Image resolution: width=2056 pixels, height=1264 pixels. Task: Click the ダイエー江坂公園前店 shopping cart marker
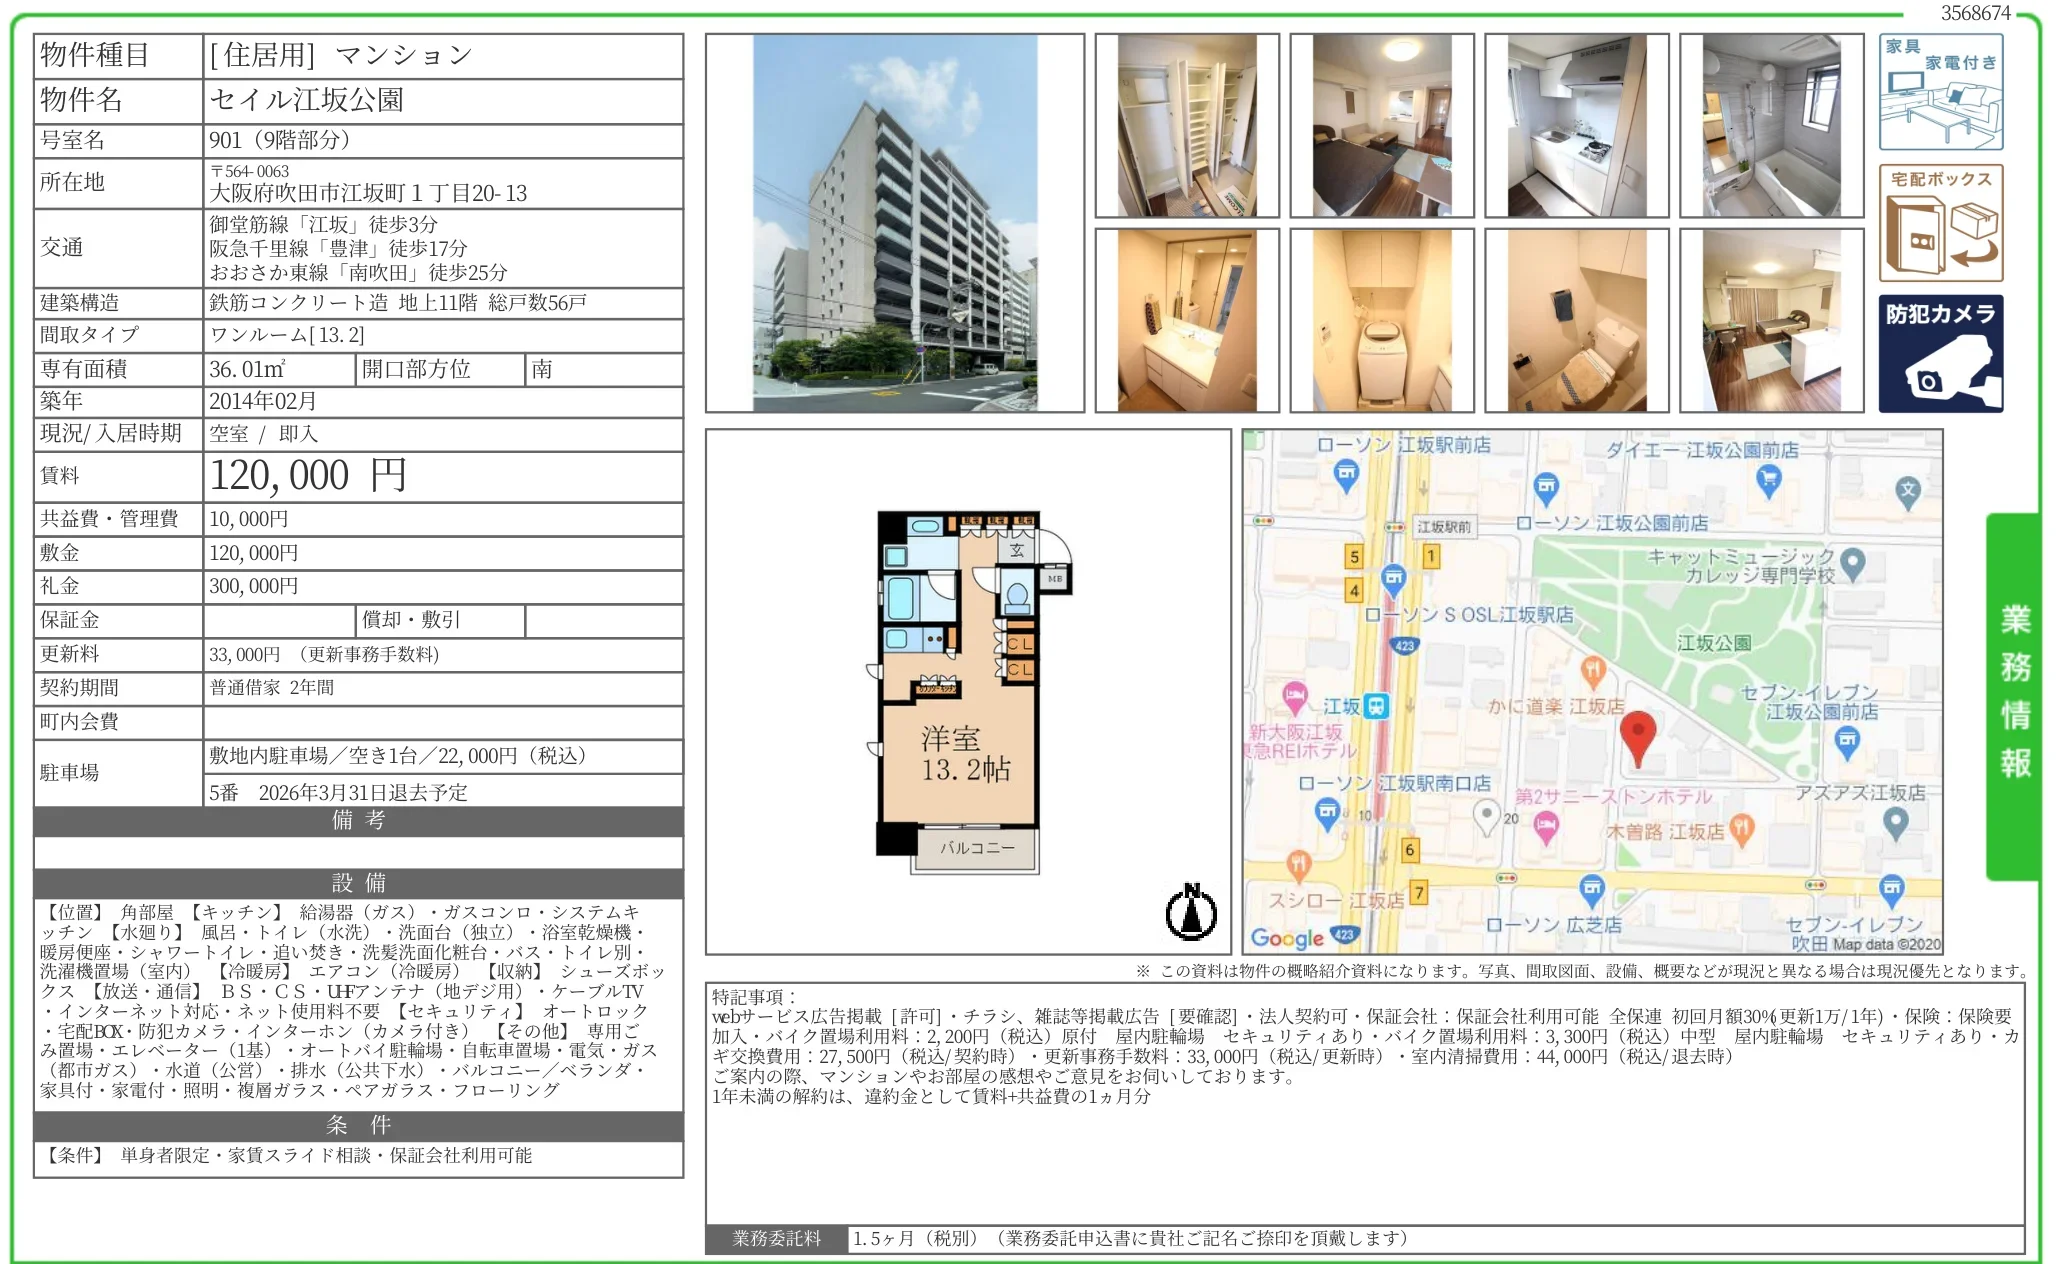(x=1768, y=481)
